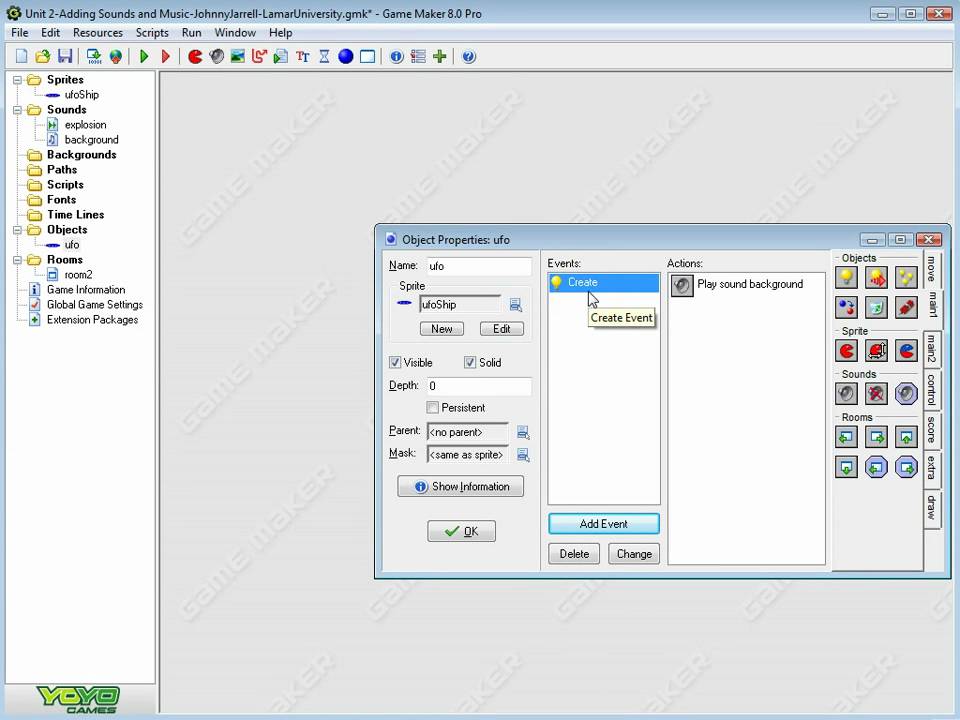Click into the object Name field
Viewport: 960px width, 720px height.
pyautogui.click(x=479, y=266)
